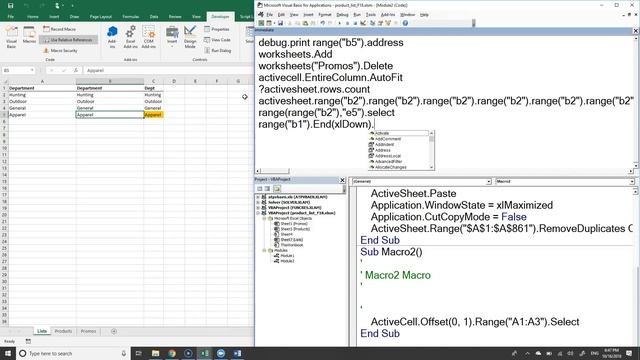
Task: Switch to the Promos sheet tab
Action: pos(89,331)
